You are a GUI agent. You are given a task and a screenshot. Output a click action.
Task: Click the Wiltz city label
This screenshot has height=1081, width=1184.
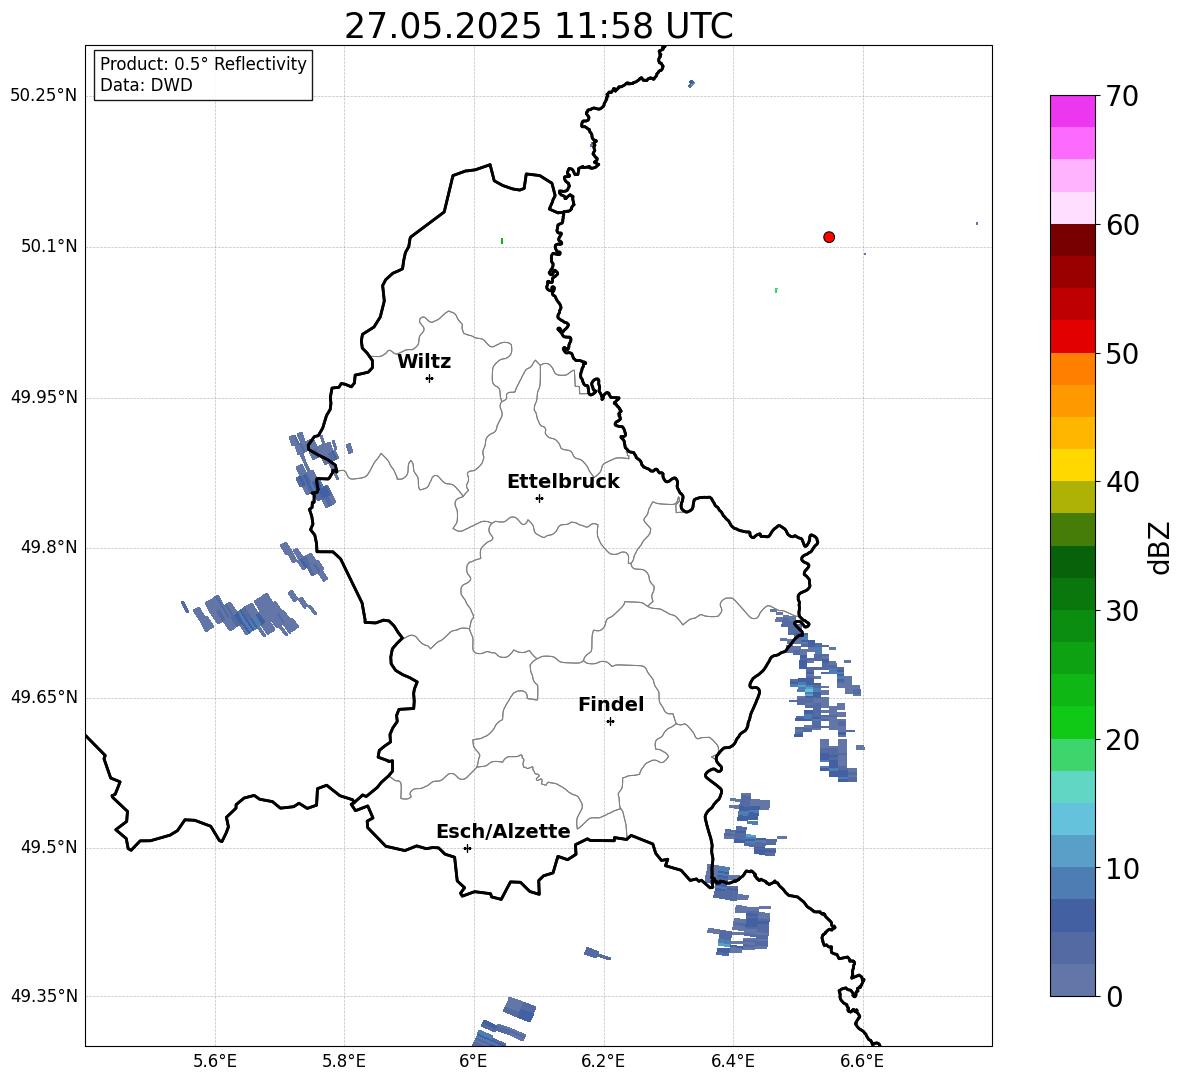[x=424, y=362]
